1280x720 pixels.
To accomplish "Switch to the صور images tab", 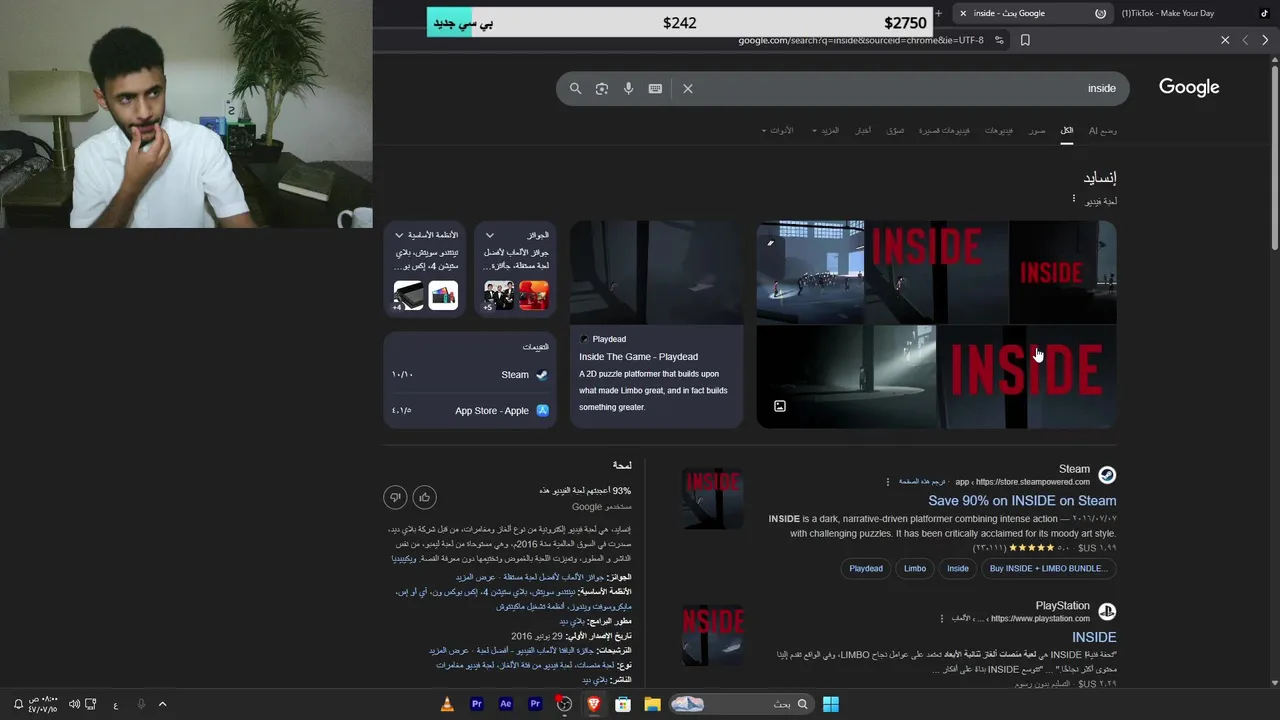I will click(x=1037, y=131).
